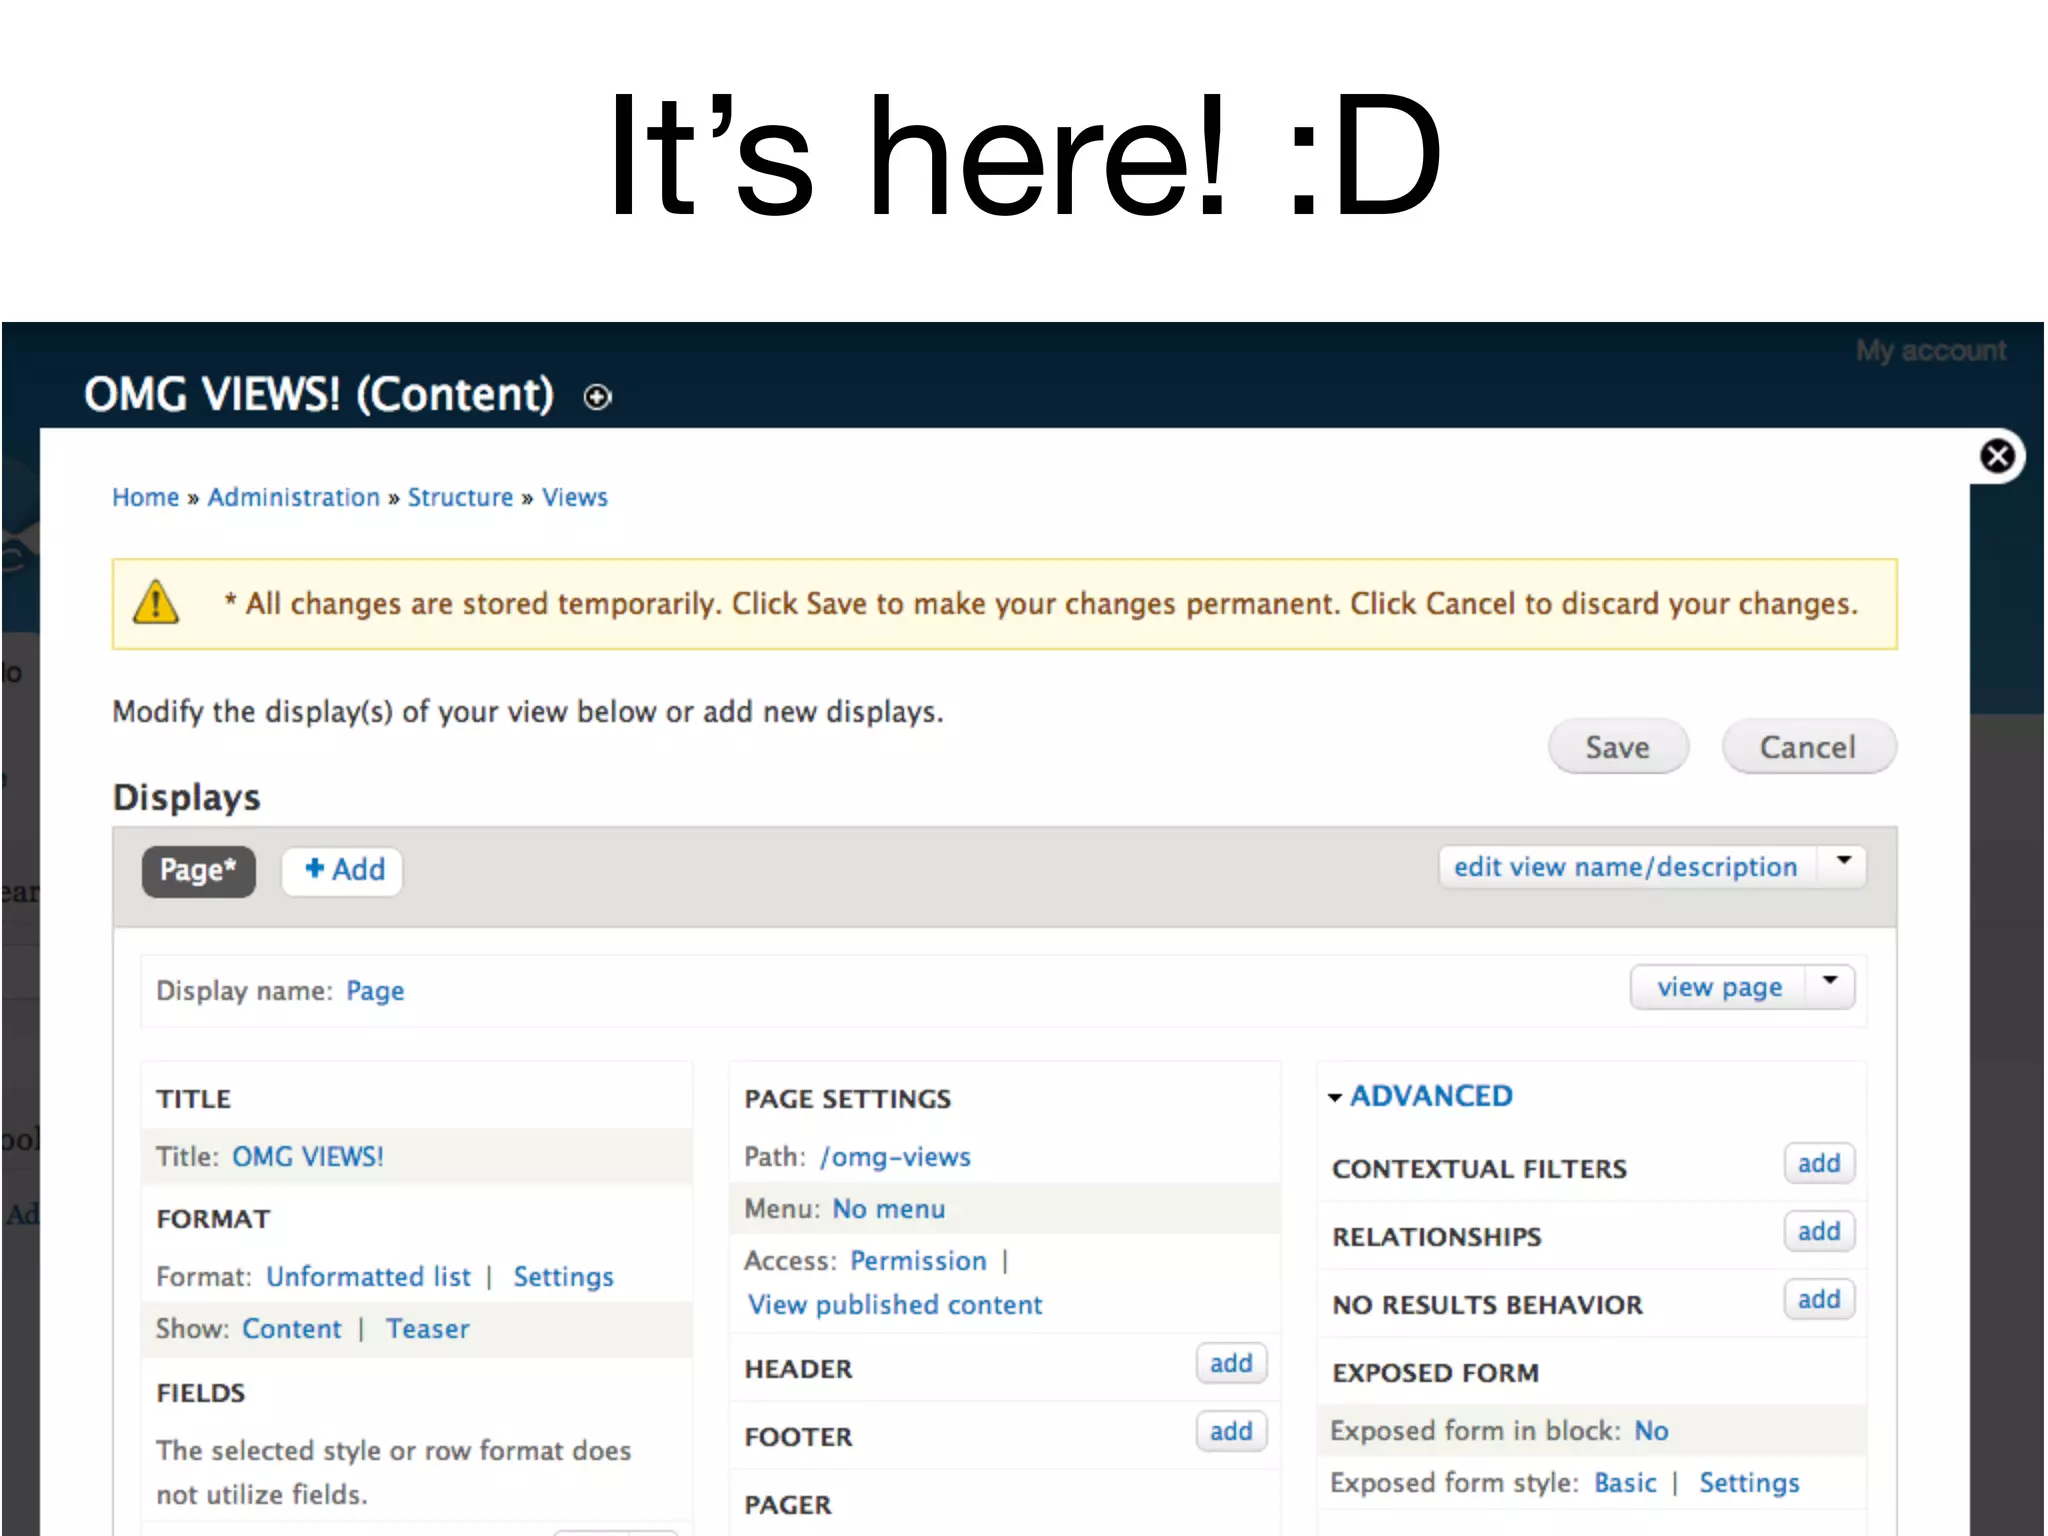Open My account link
Screen dimensions: 2048x1536
[x=1931, y=351]
